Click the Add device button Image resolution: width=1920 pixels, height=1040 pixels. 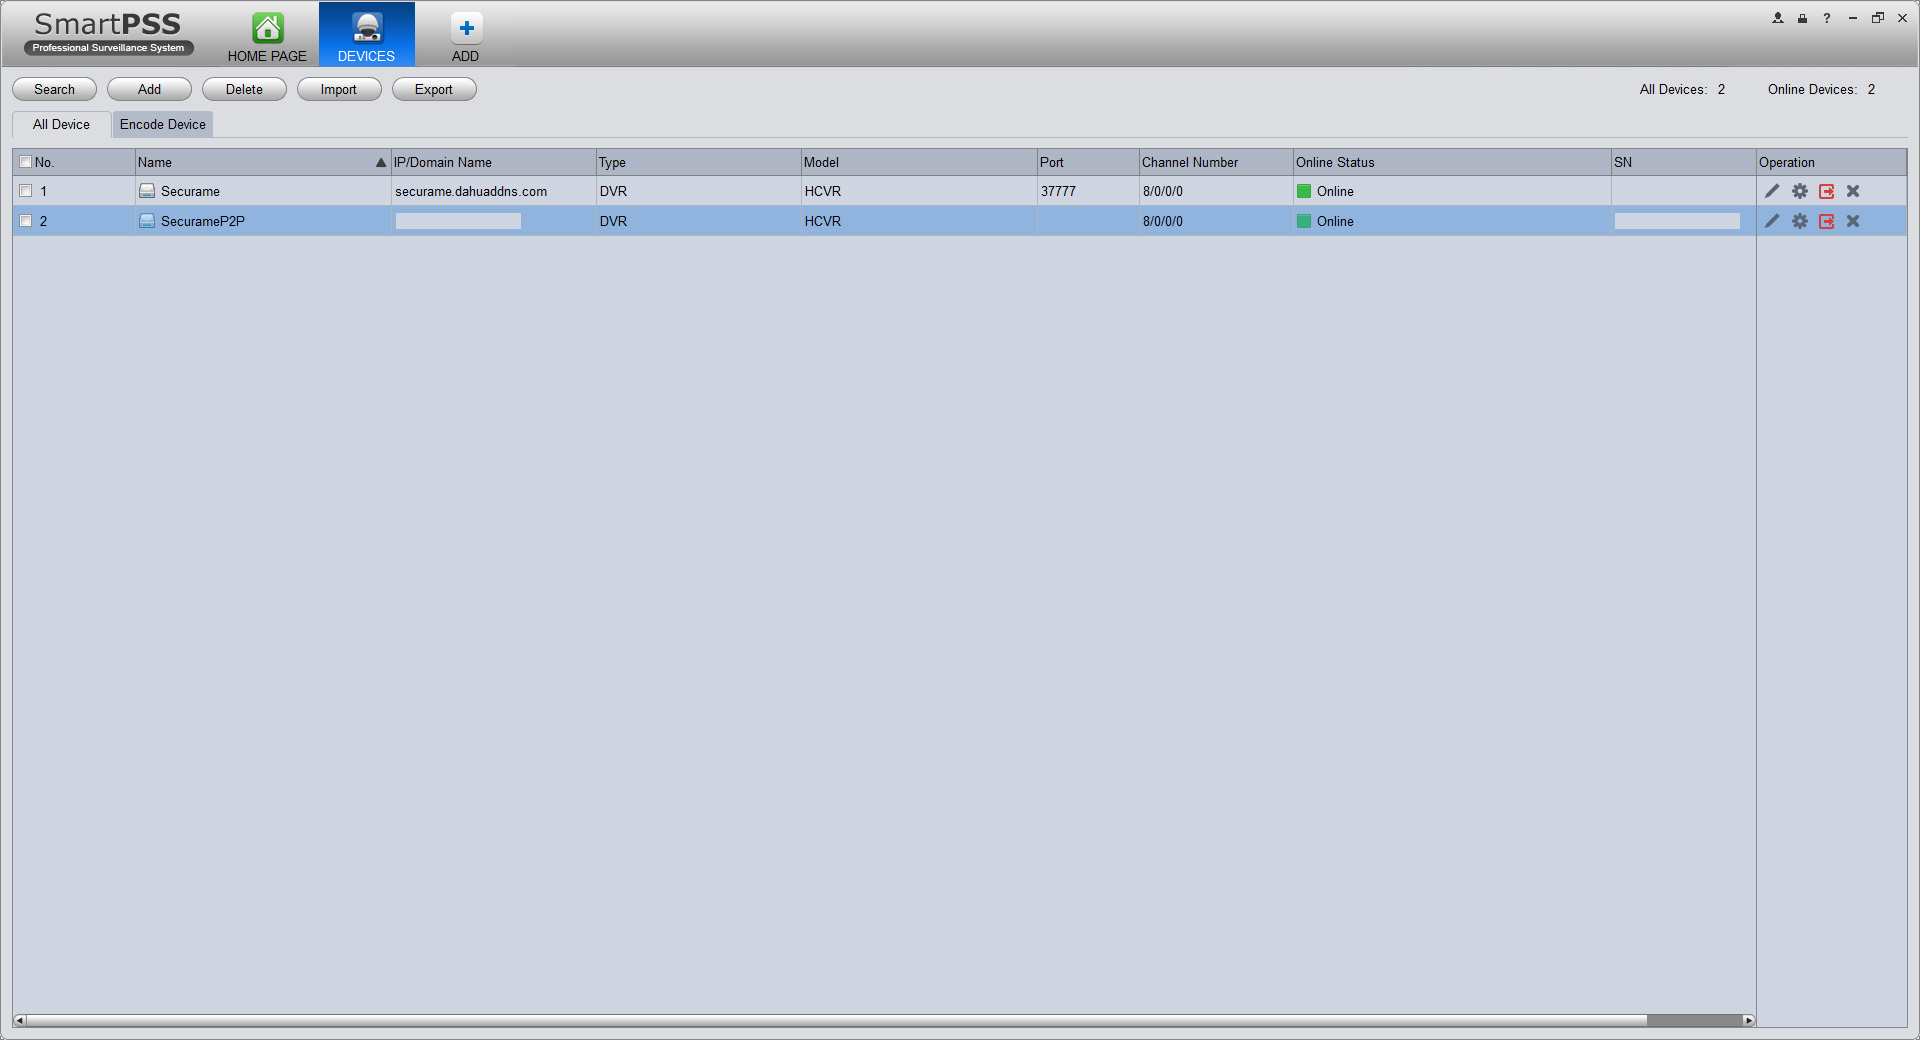point(149,89)
